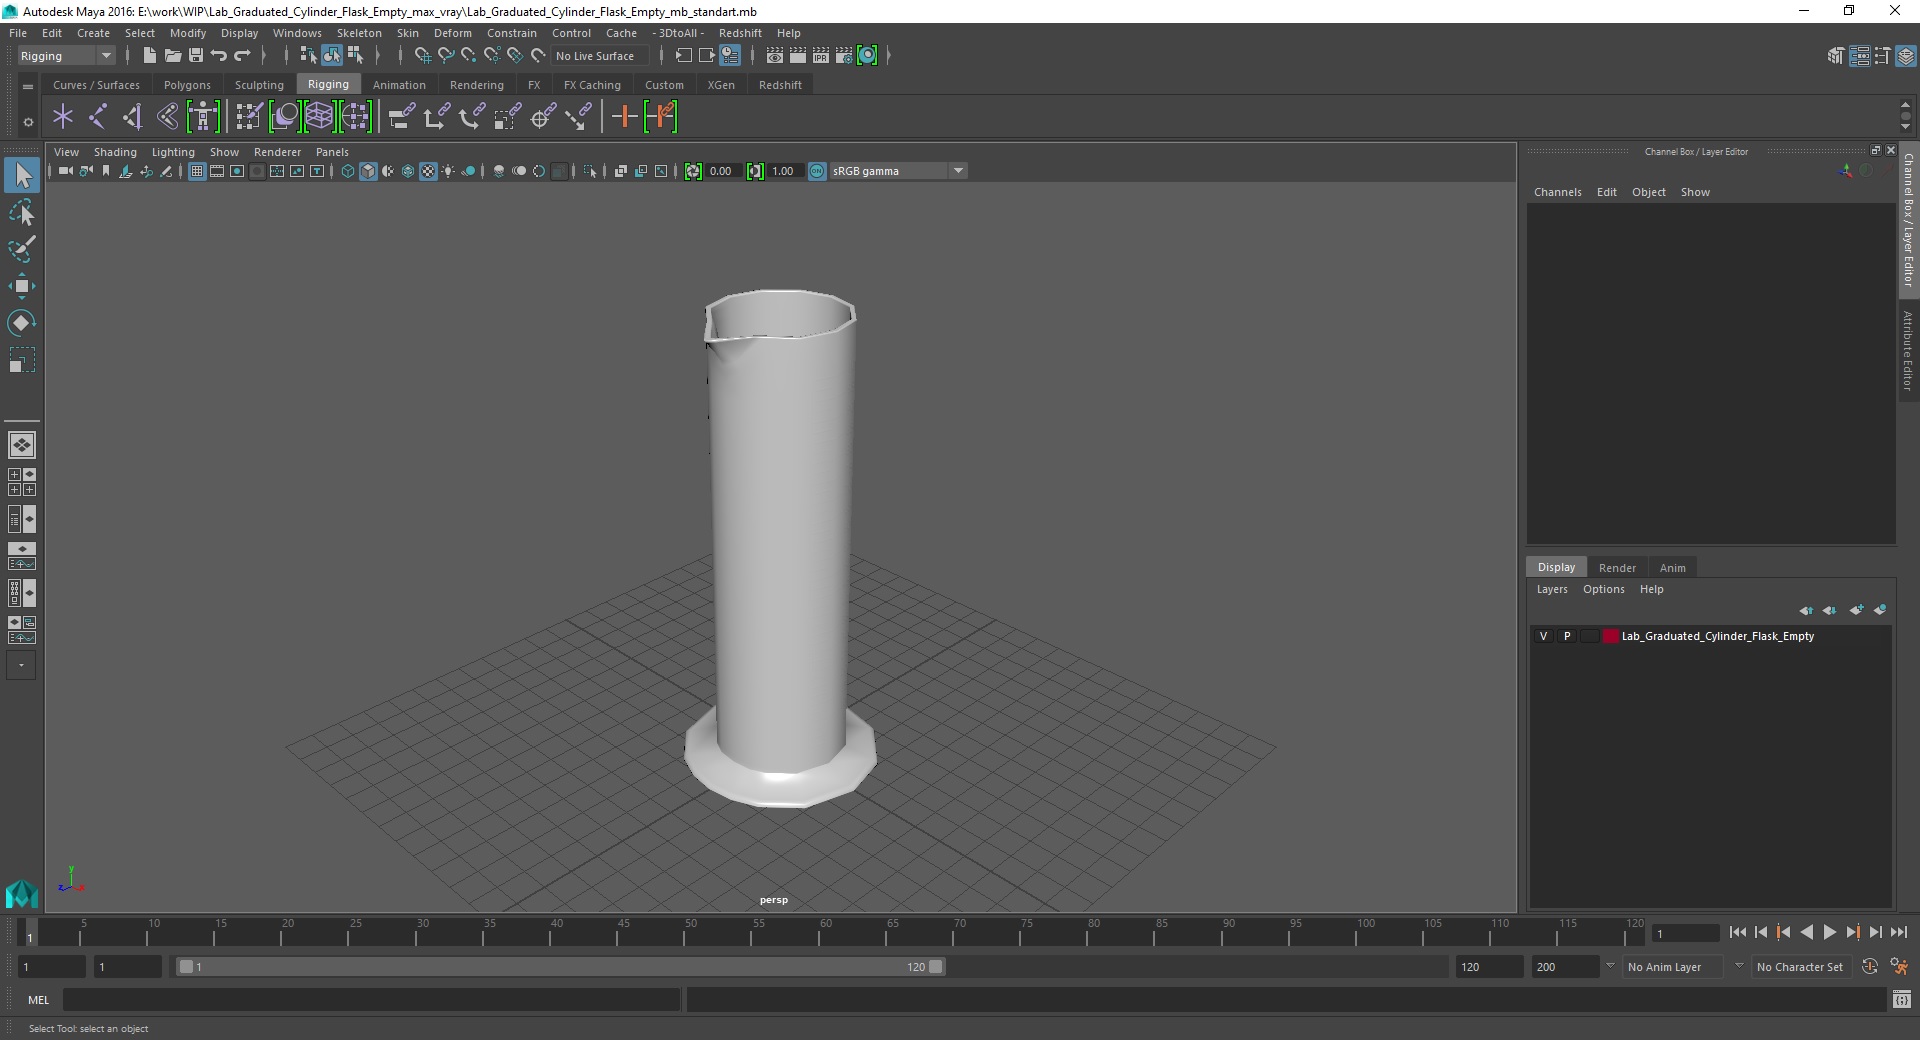Click the MEL command line input
Viewport: 1920px width, 1040px height.
pos(372,999)
